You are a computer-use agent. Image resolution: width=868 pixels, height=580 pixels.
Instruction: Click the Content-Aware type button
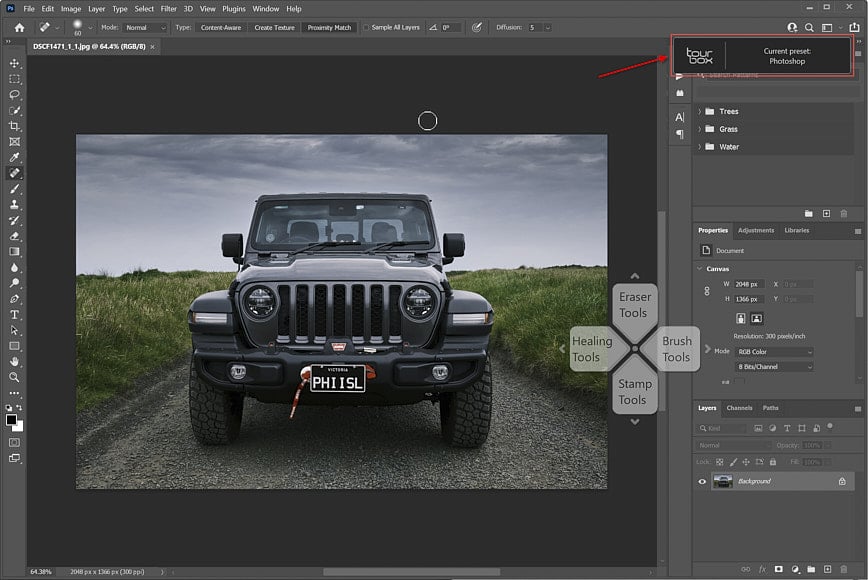click(221, 27)
